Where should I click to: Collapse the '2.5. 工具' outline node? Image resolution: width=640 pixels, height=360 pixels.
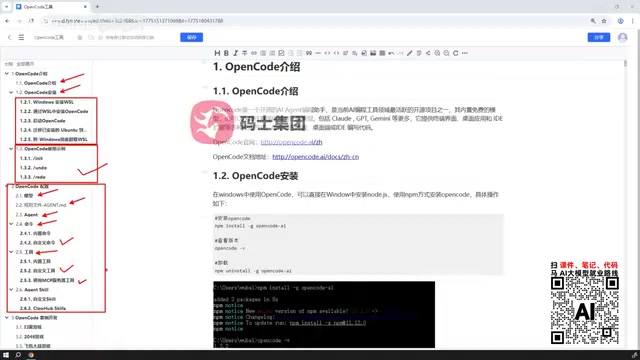pos(11,252)
